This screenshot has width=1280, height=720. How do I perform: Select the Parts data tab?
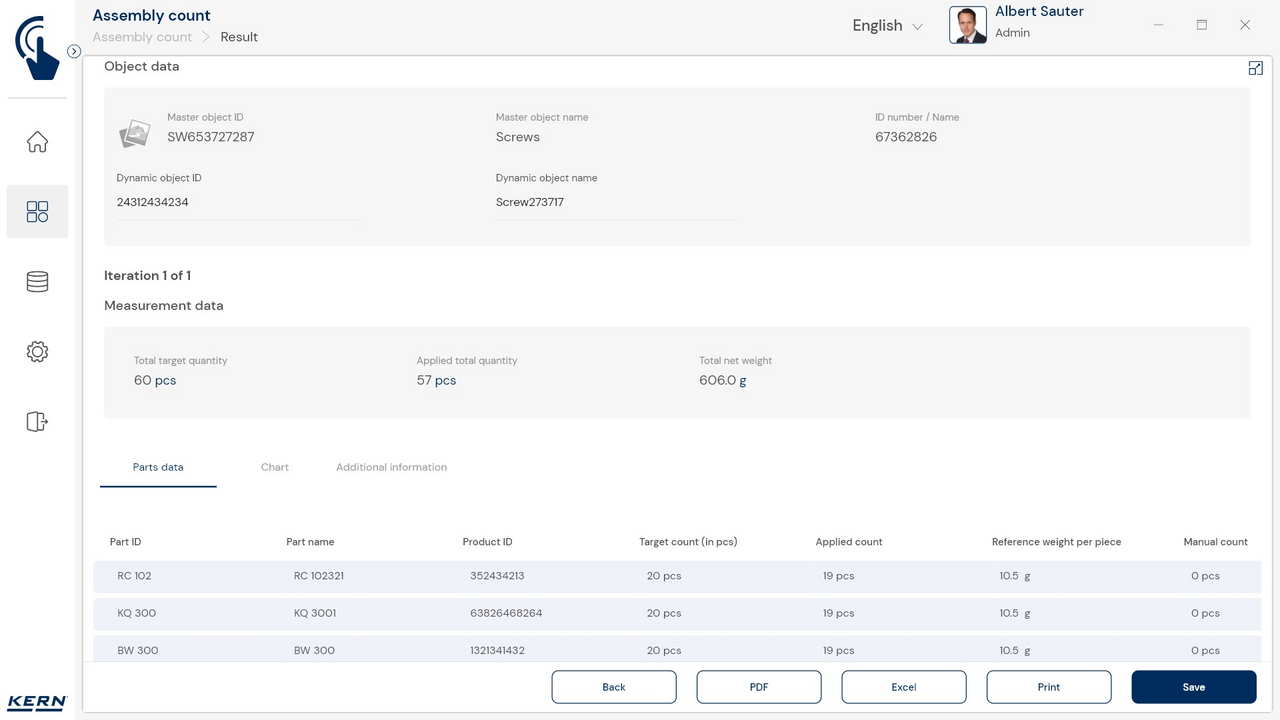pos(158,467)
